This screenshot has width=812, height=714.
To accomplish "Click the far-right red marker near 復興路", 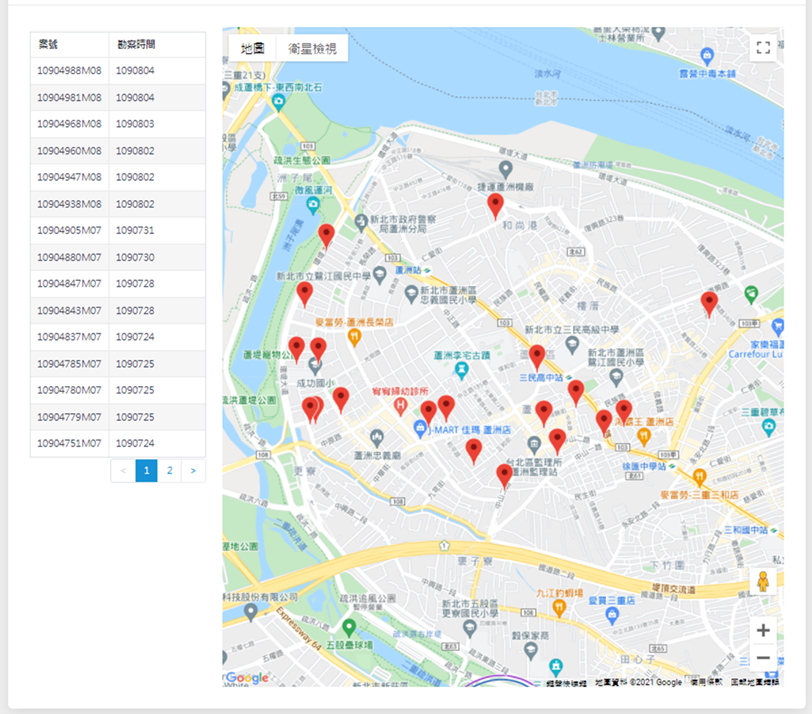I will (x=709, y=303).
